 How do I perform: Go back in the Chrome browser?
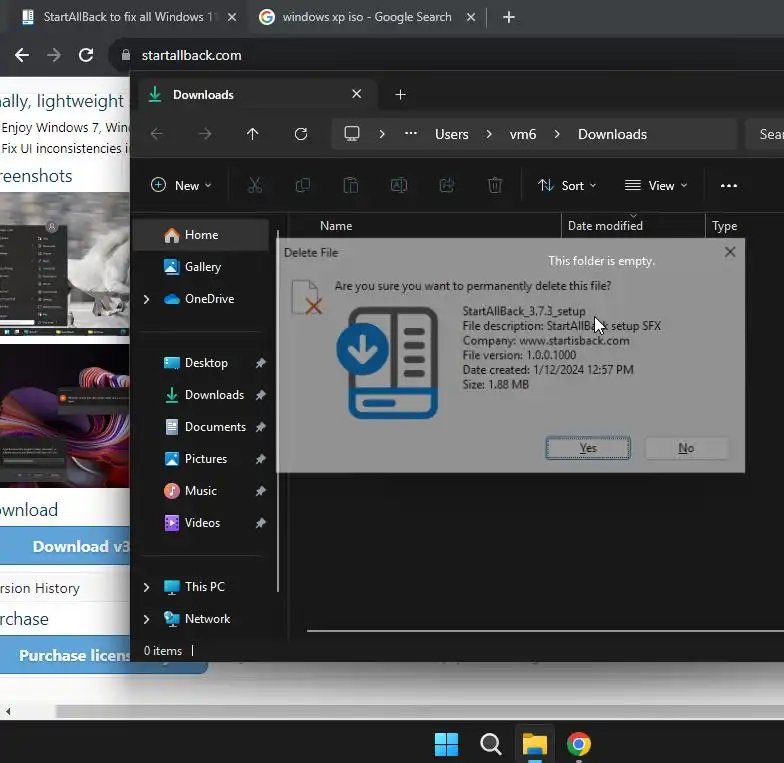[22, 54]
